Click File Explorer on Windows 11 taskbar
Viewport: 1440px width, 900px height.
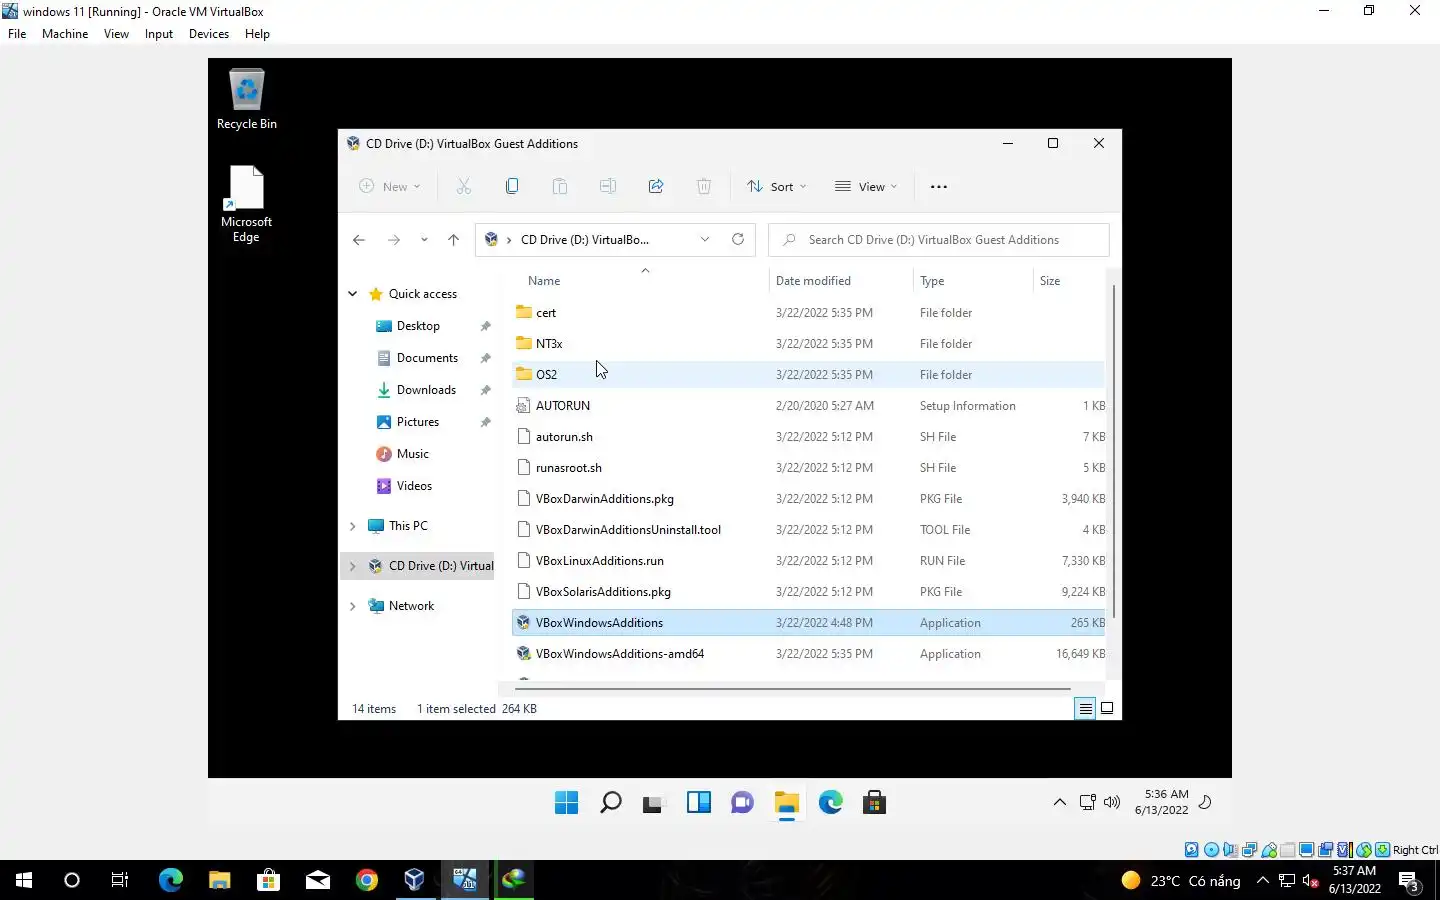786,802
